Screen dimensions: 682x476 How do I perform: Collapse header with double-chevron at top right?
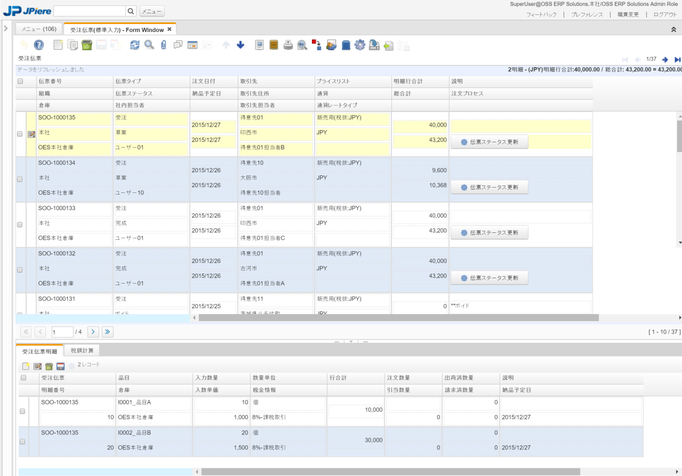click(673, 30)
